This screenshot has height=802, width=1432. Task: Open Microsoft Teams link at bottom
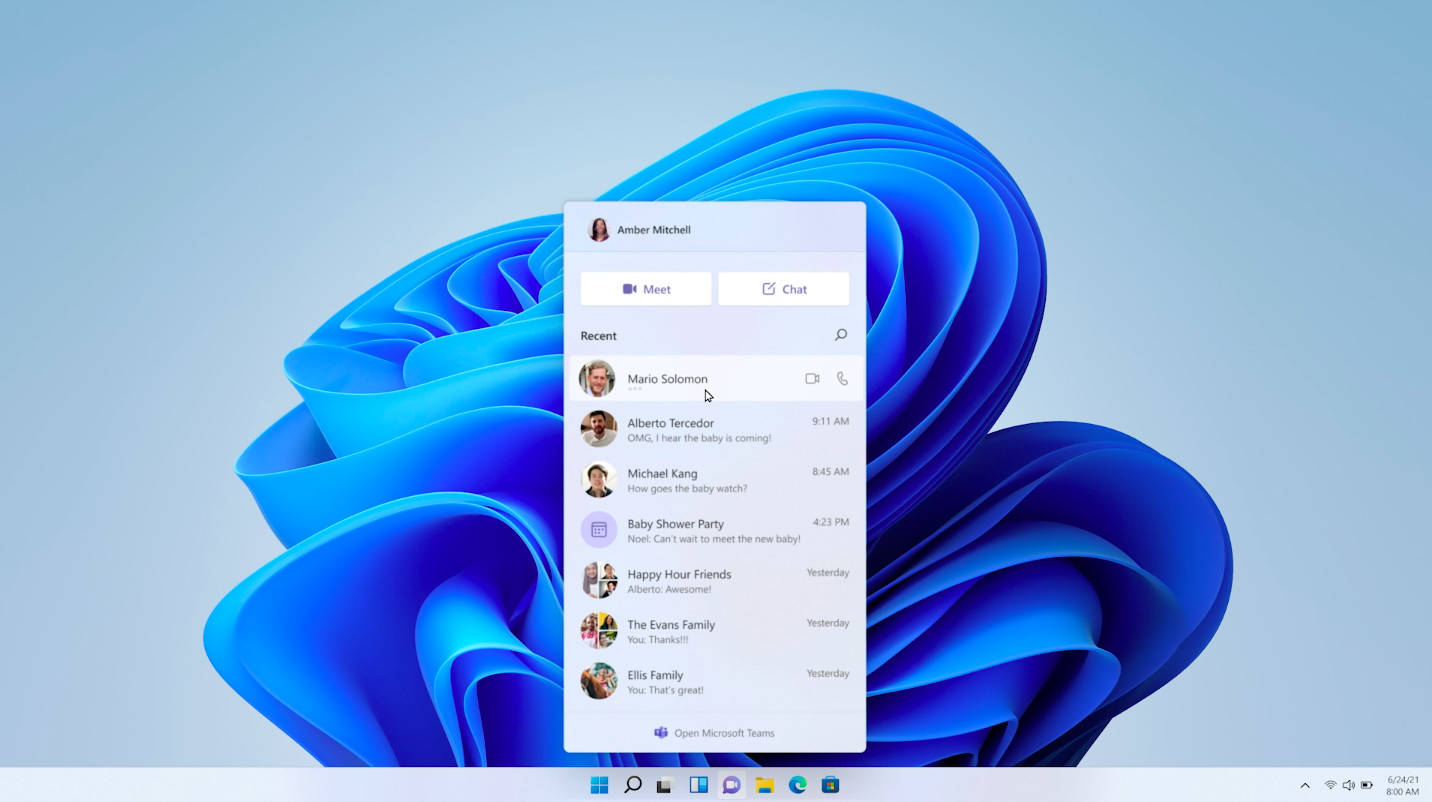[714, 733]
